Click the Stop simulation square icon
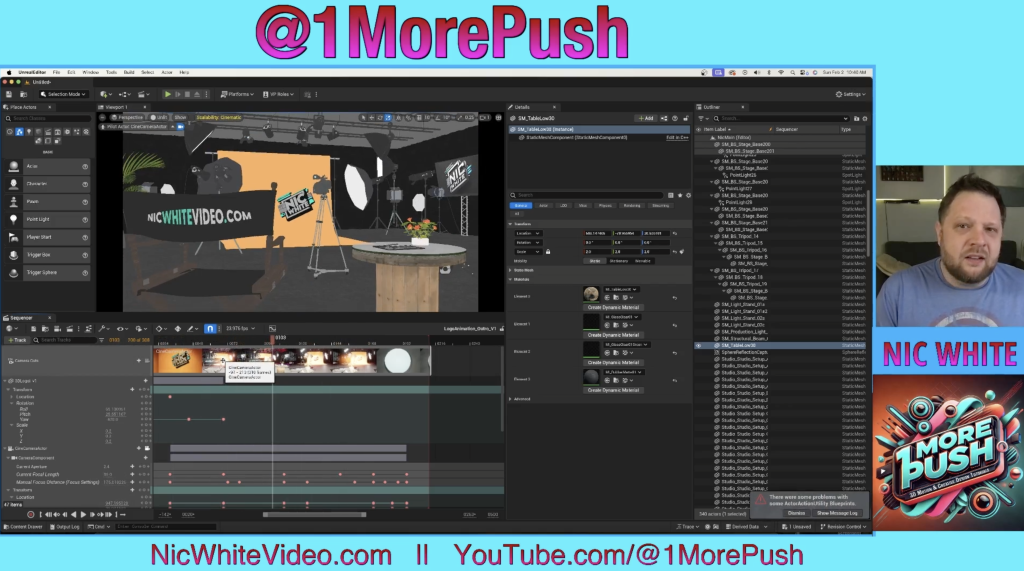 pyautogui.click(x=187, y=94)
